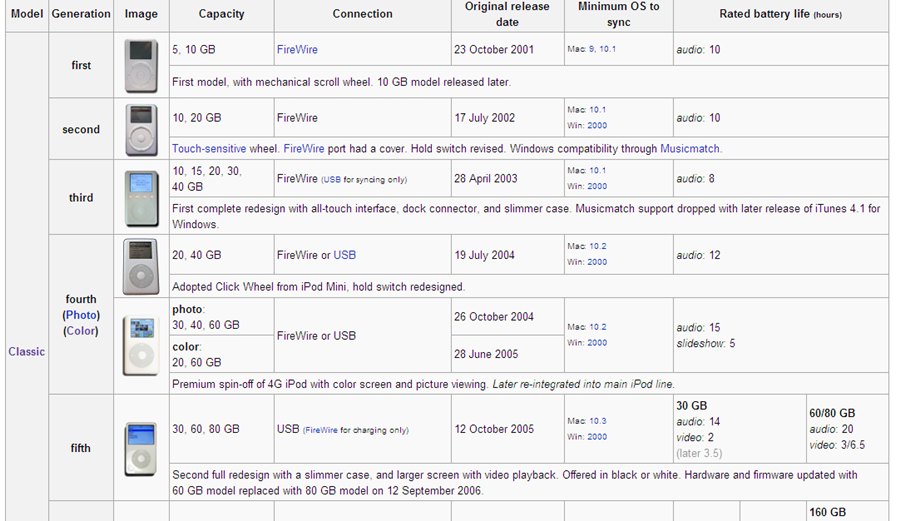
Task: Open USB link in third generation connection
Action: [x=331, y=180]
